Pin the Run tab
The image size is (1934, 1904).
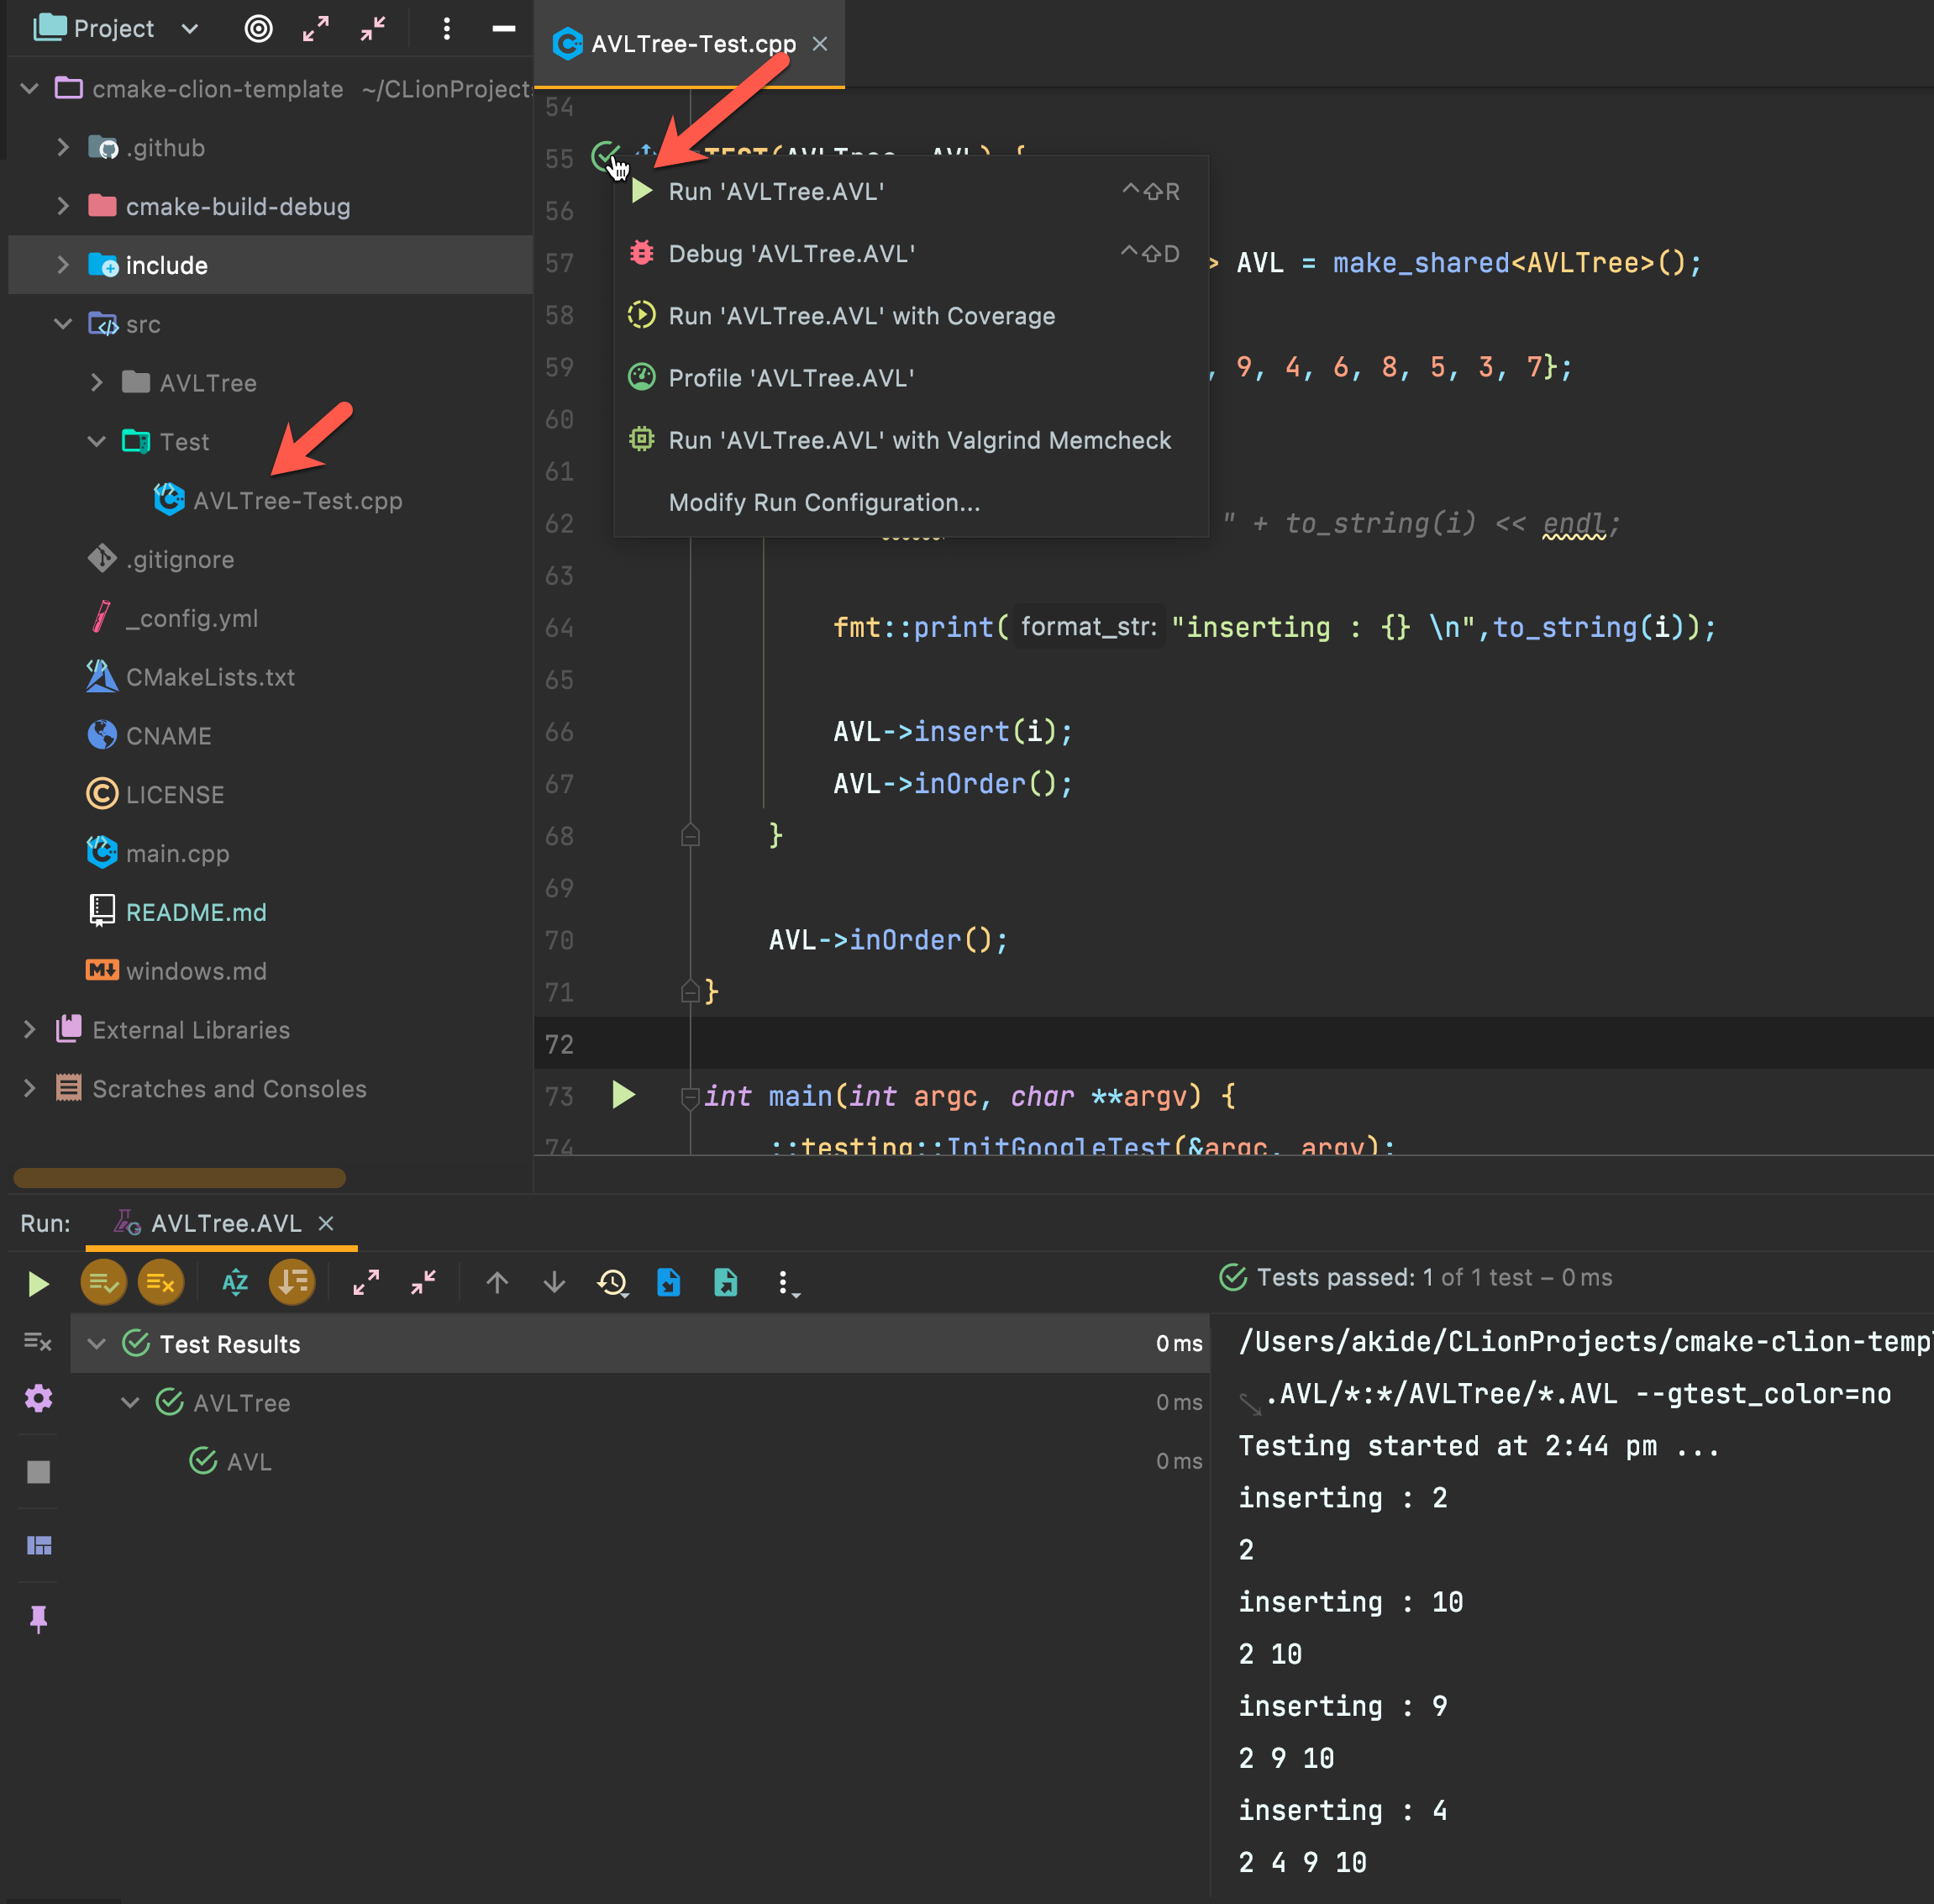[x=38, y=1618]
